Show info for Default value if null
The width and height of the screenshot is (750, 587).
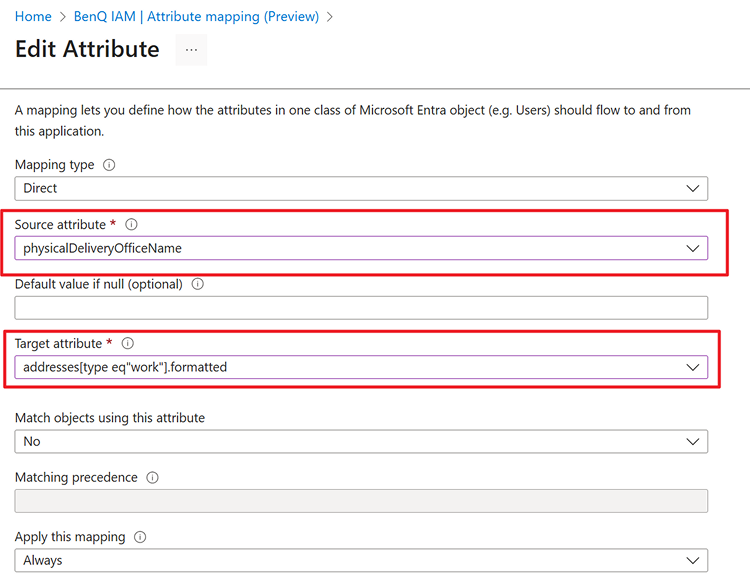tap(197, 284)
